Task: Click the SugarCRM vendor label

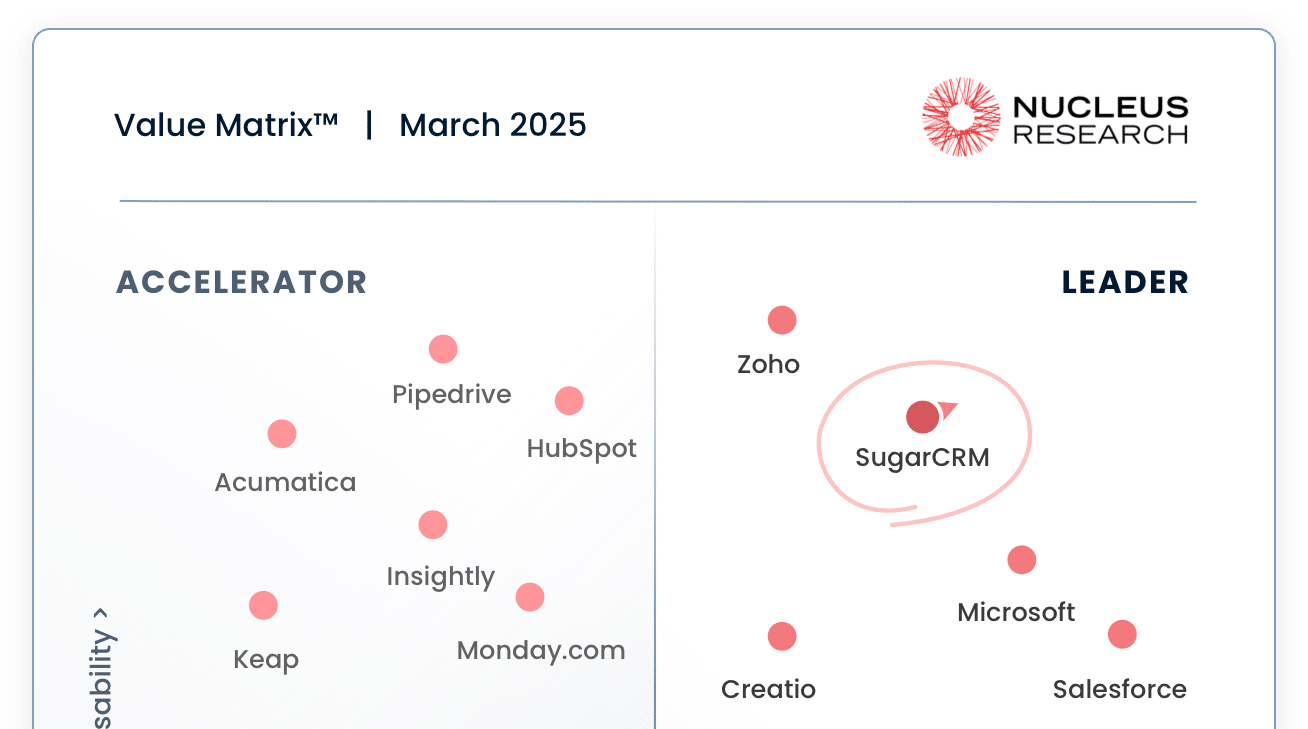Action: [922, 458]
